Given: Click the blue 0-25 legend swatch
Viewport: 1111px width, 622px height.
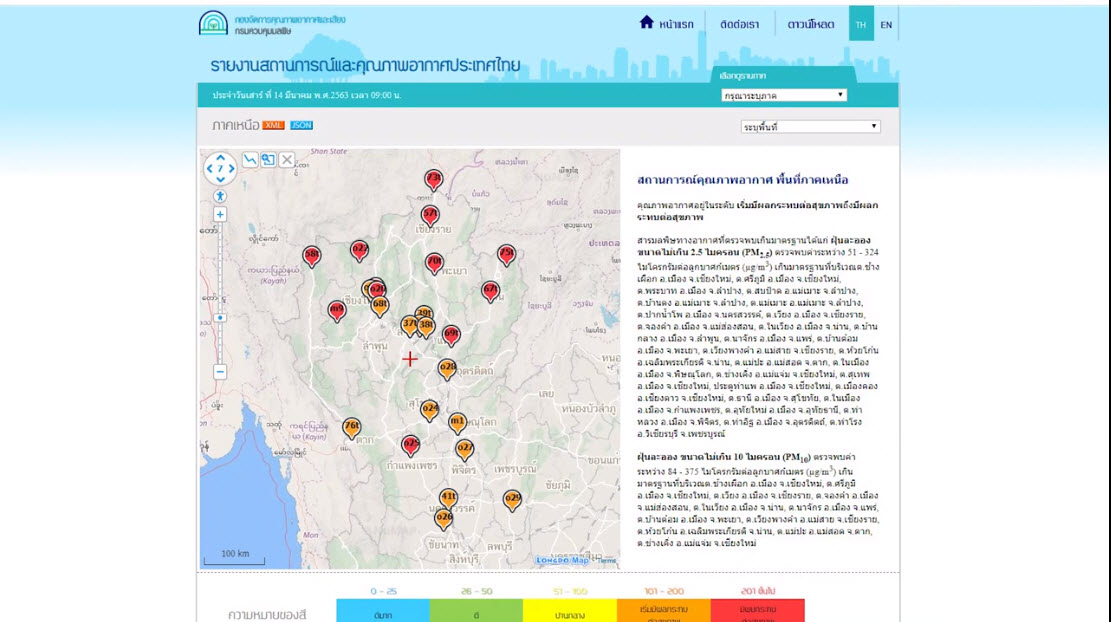Looking at the screenshot, I should coord(383,611).
